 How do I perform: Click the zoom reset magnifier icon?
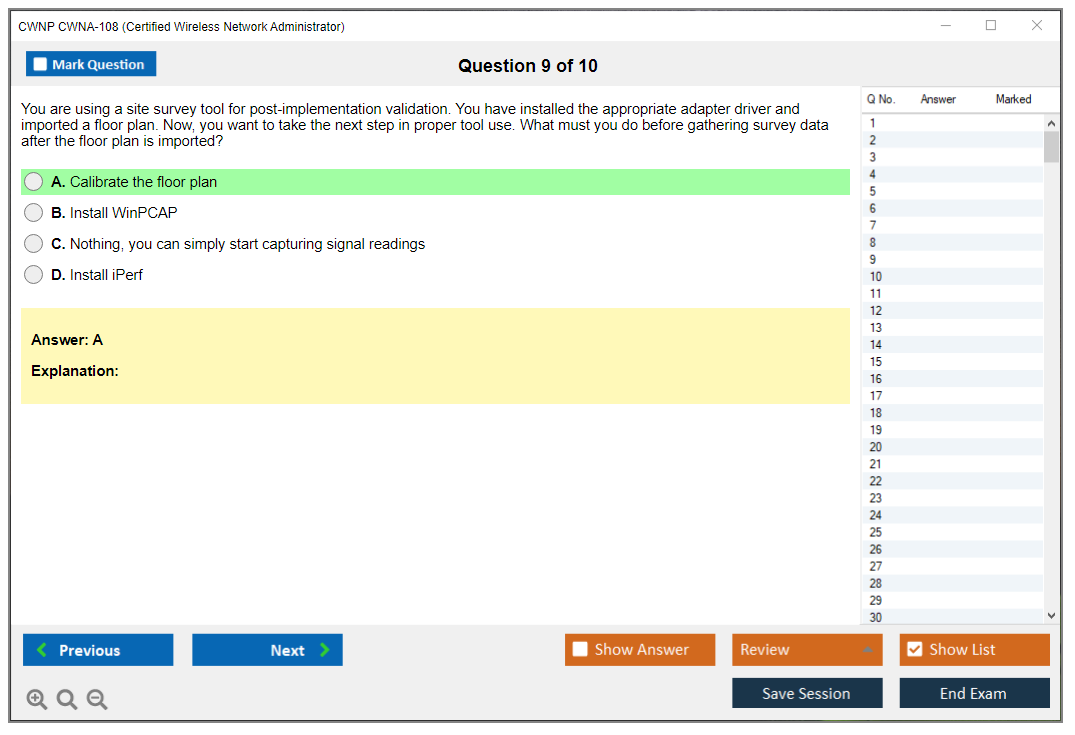pos(67,700)
